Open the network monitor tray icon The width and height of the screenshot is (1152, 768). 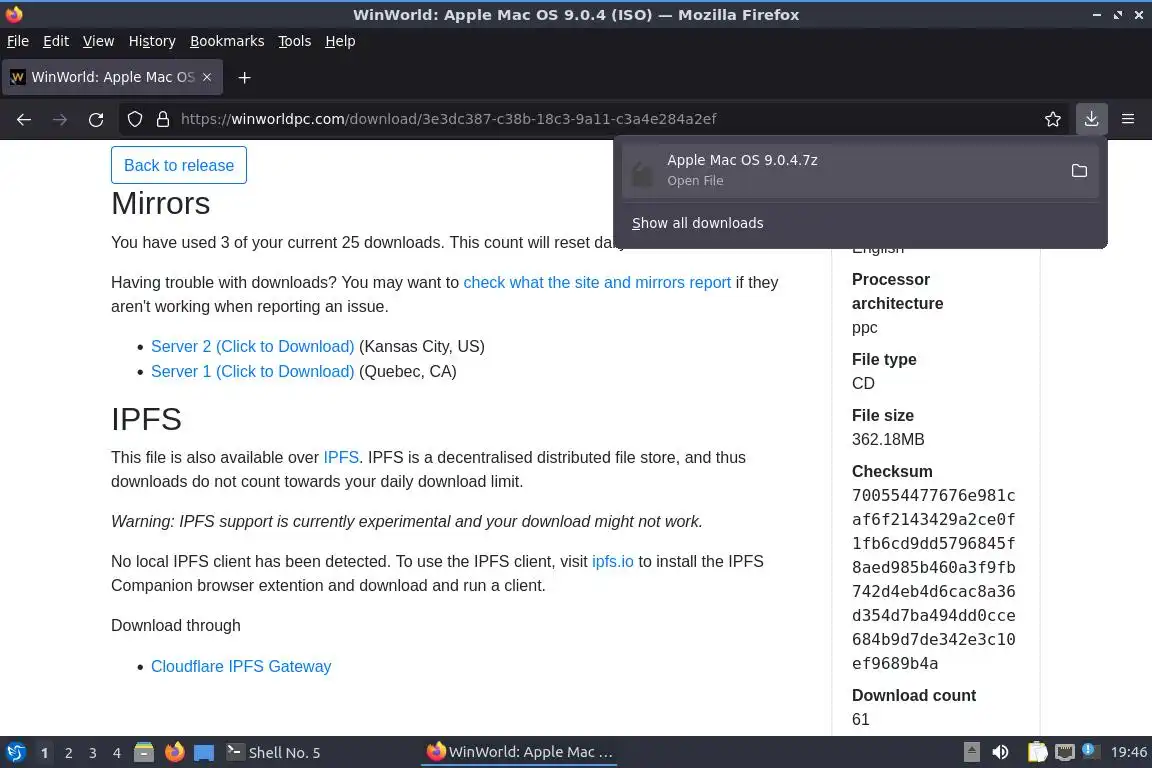click(1065, 753)
